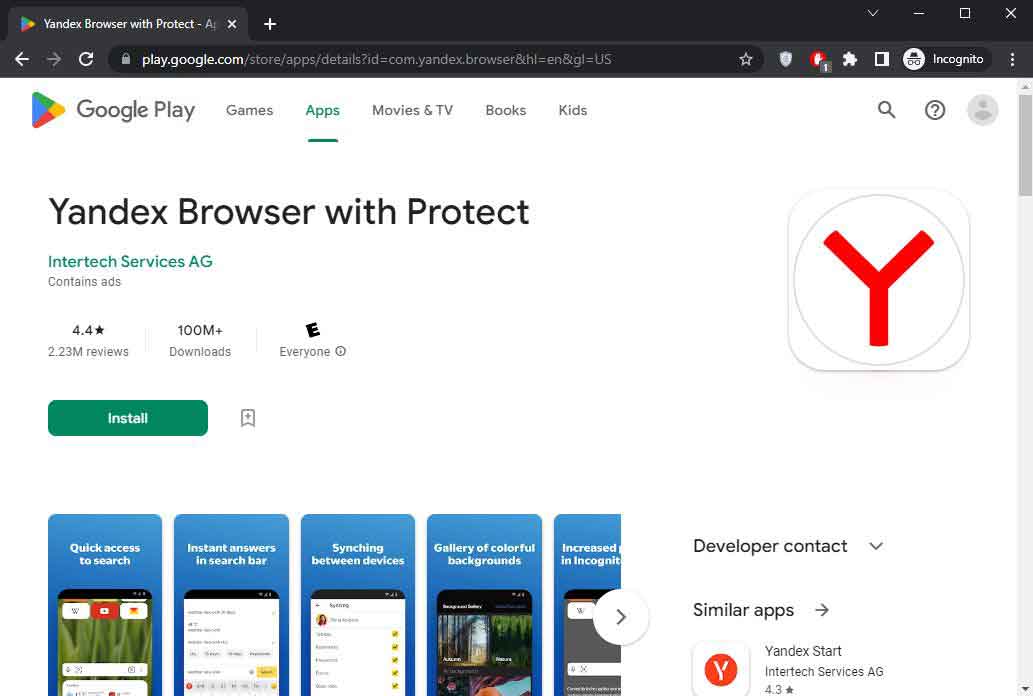Open the account avatar icon
Screen dimensions: 1033x696
(x=982, y=110)
